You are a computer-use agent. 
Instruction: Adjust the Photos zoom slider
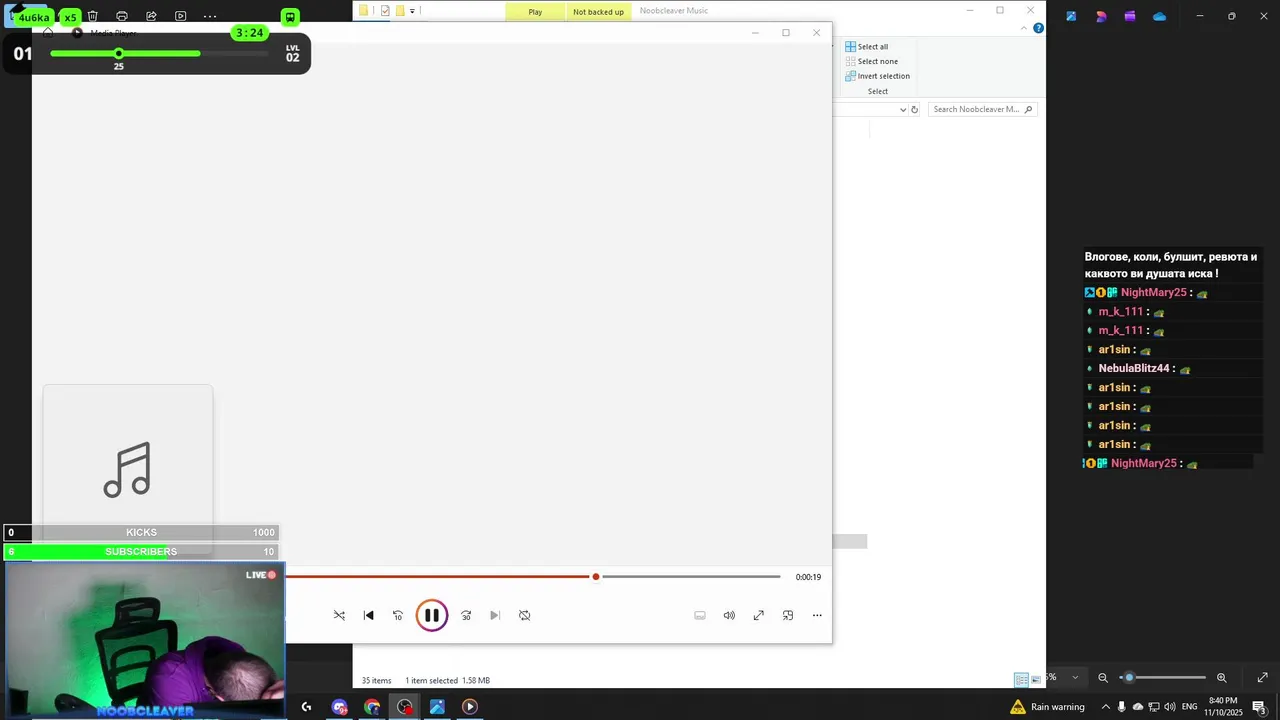point(1162,677)
